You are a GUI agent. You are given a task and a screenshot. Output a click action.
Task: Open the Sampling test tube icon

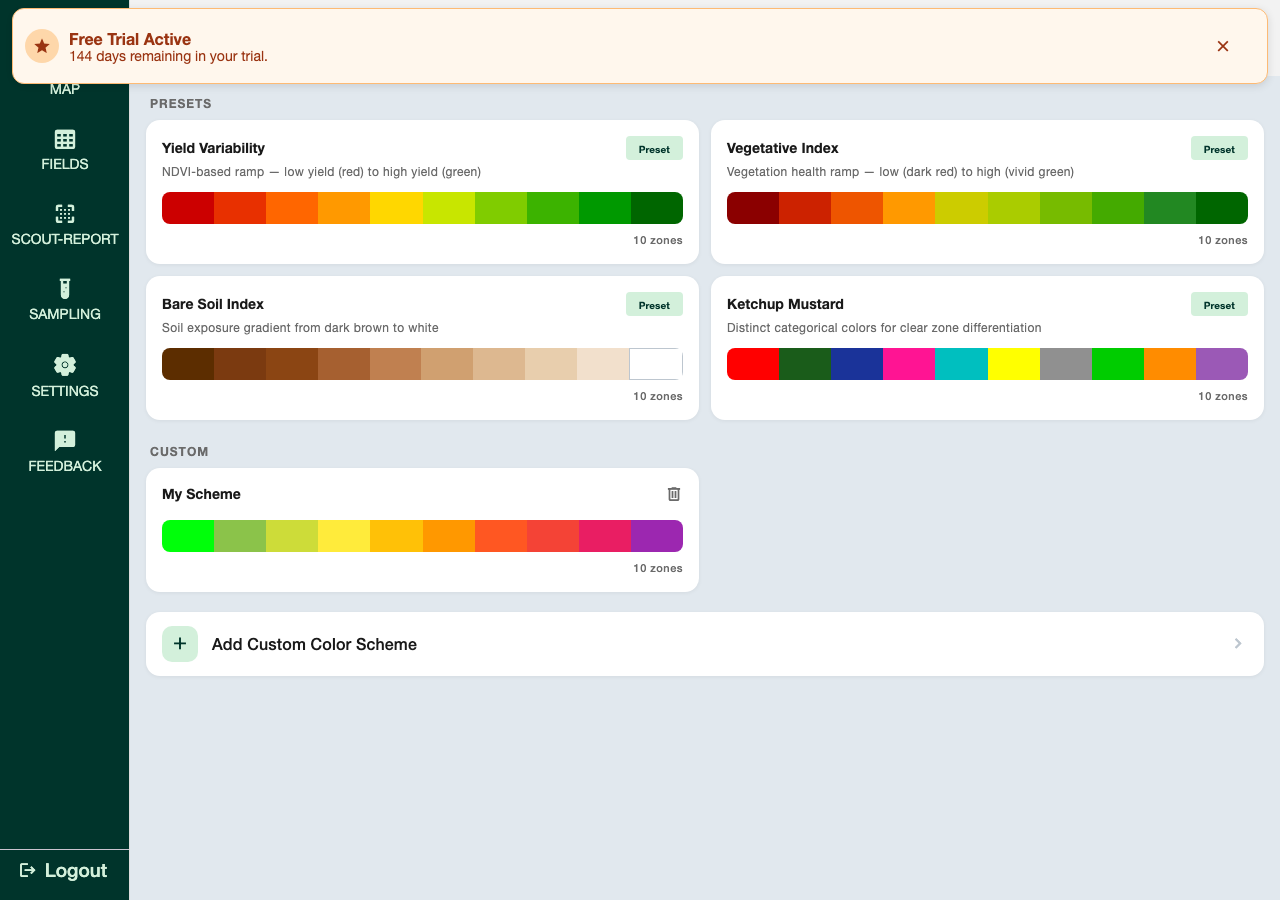coord(65,288)
